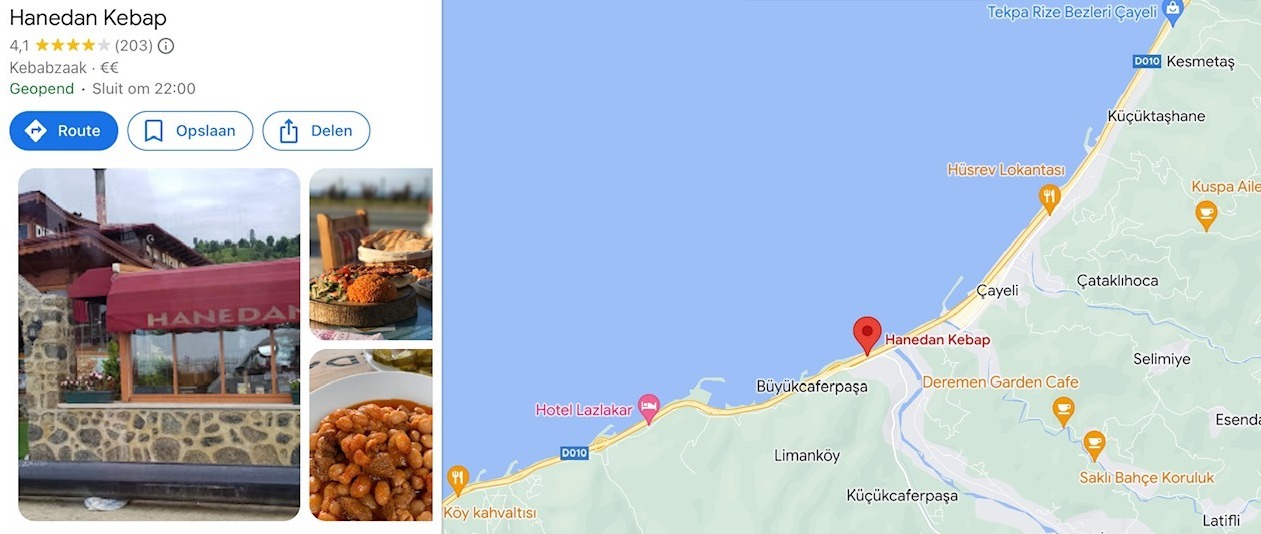1261x534 pixels.
Task: Click the red Hanedan Kebap map pin
Action: (x=867, y=335)
